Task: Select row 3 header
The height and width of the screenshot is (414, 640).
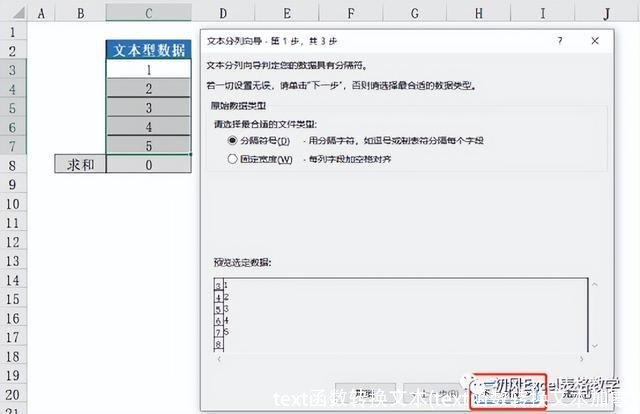Action: tap(13, 70)
